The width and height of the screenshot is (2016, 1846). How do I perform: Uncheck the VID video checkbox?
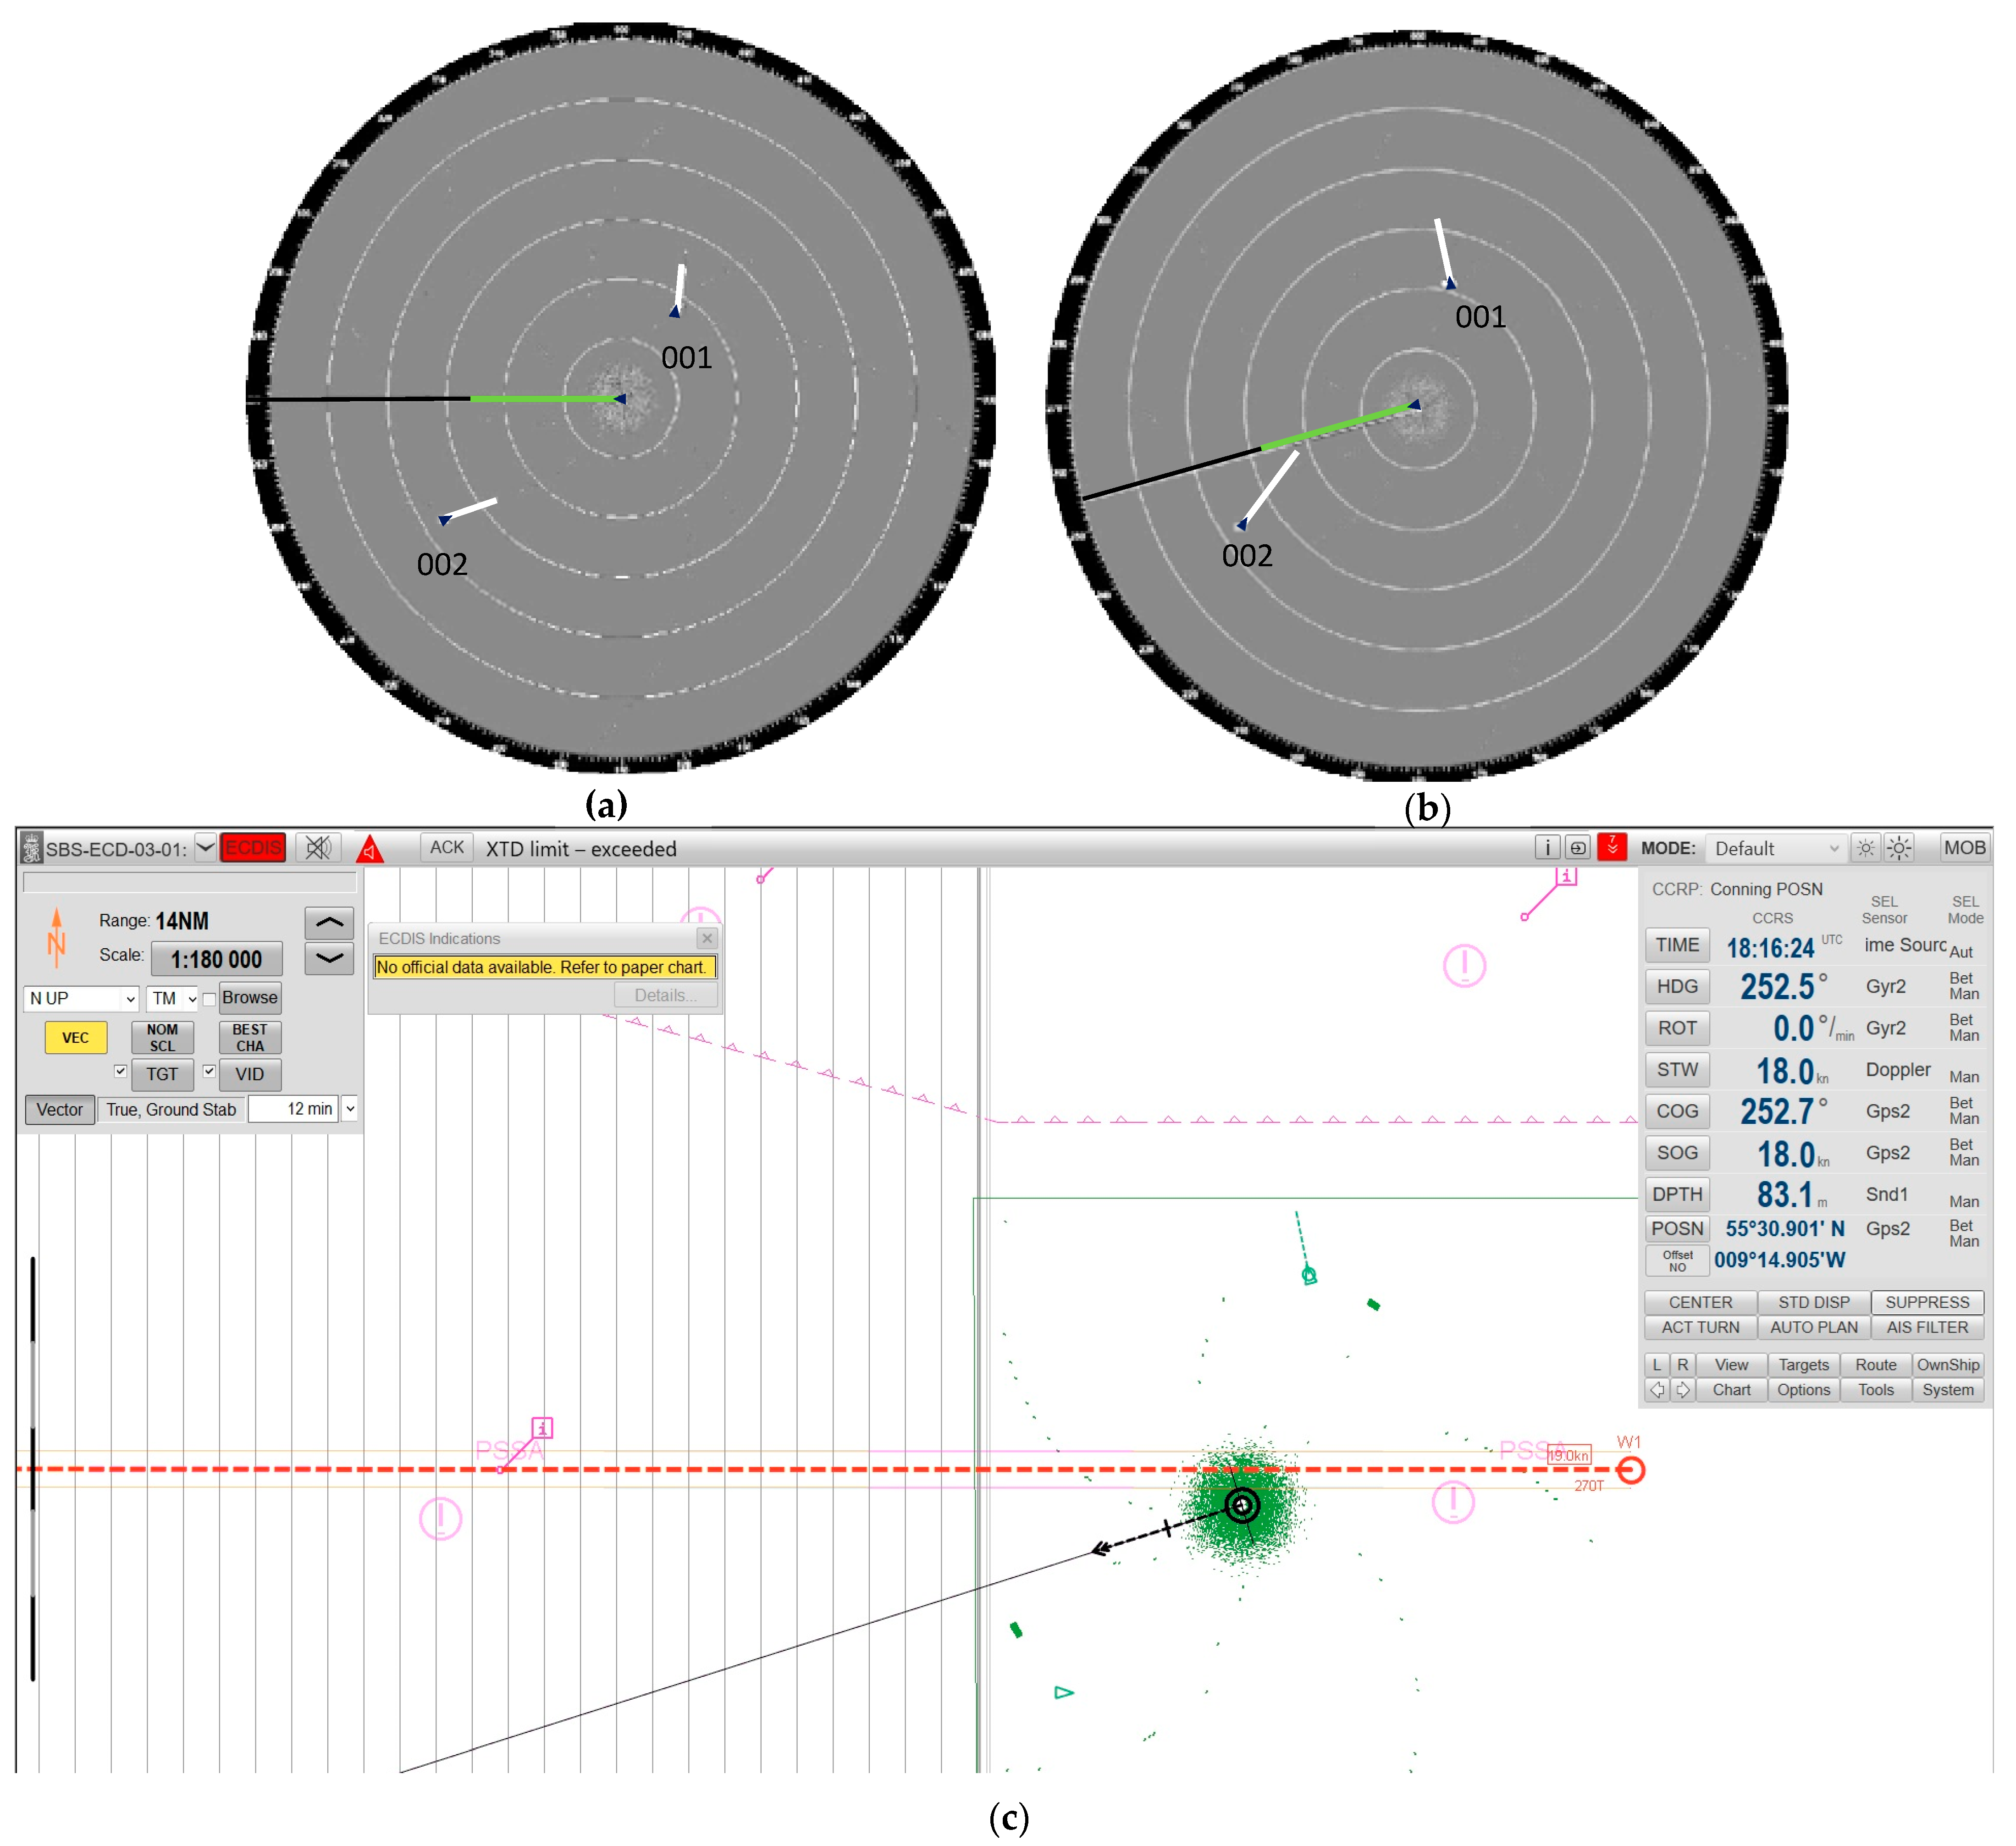(x=209, y=1071)
